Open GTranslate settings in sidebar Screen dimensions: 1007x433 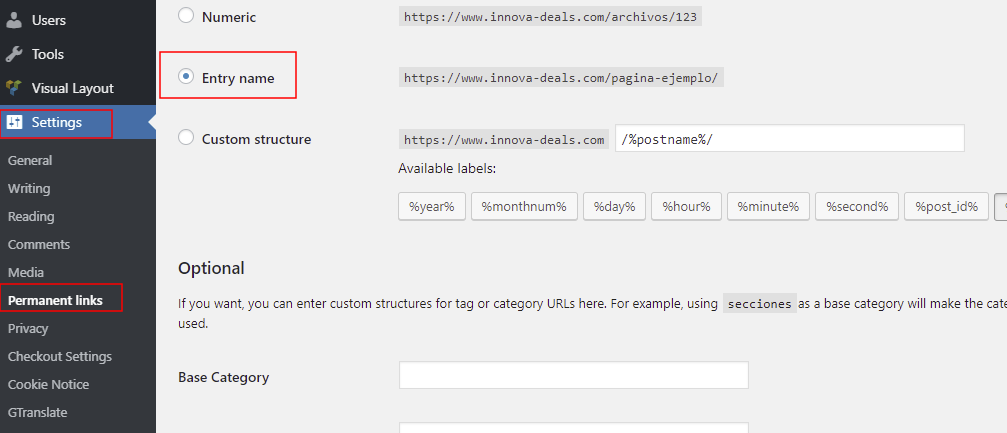(x=37, y=412)
